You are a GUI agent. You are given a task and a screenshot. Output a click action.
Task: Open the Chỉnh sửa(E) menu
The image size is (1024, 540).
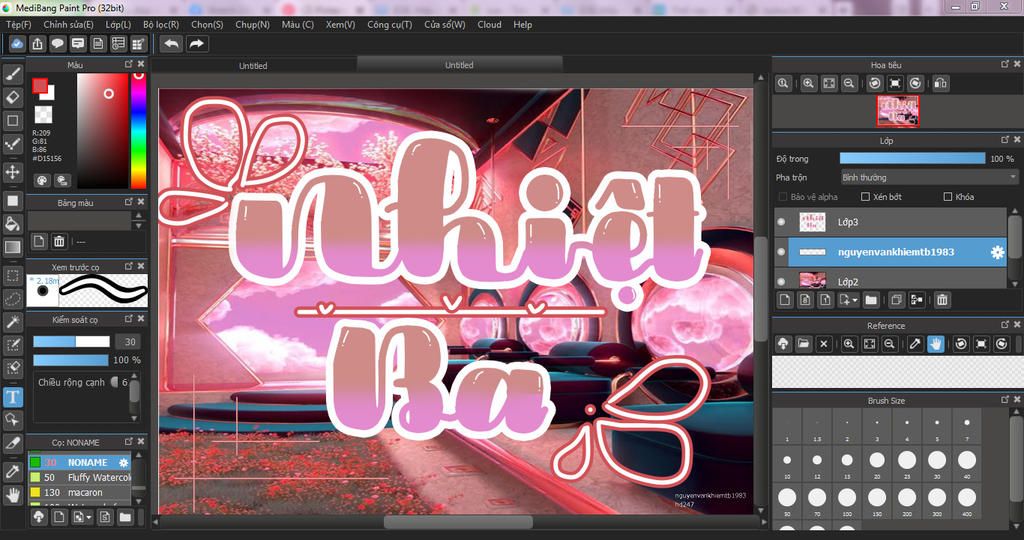68,24
